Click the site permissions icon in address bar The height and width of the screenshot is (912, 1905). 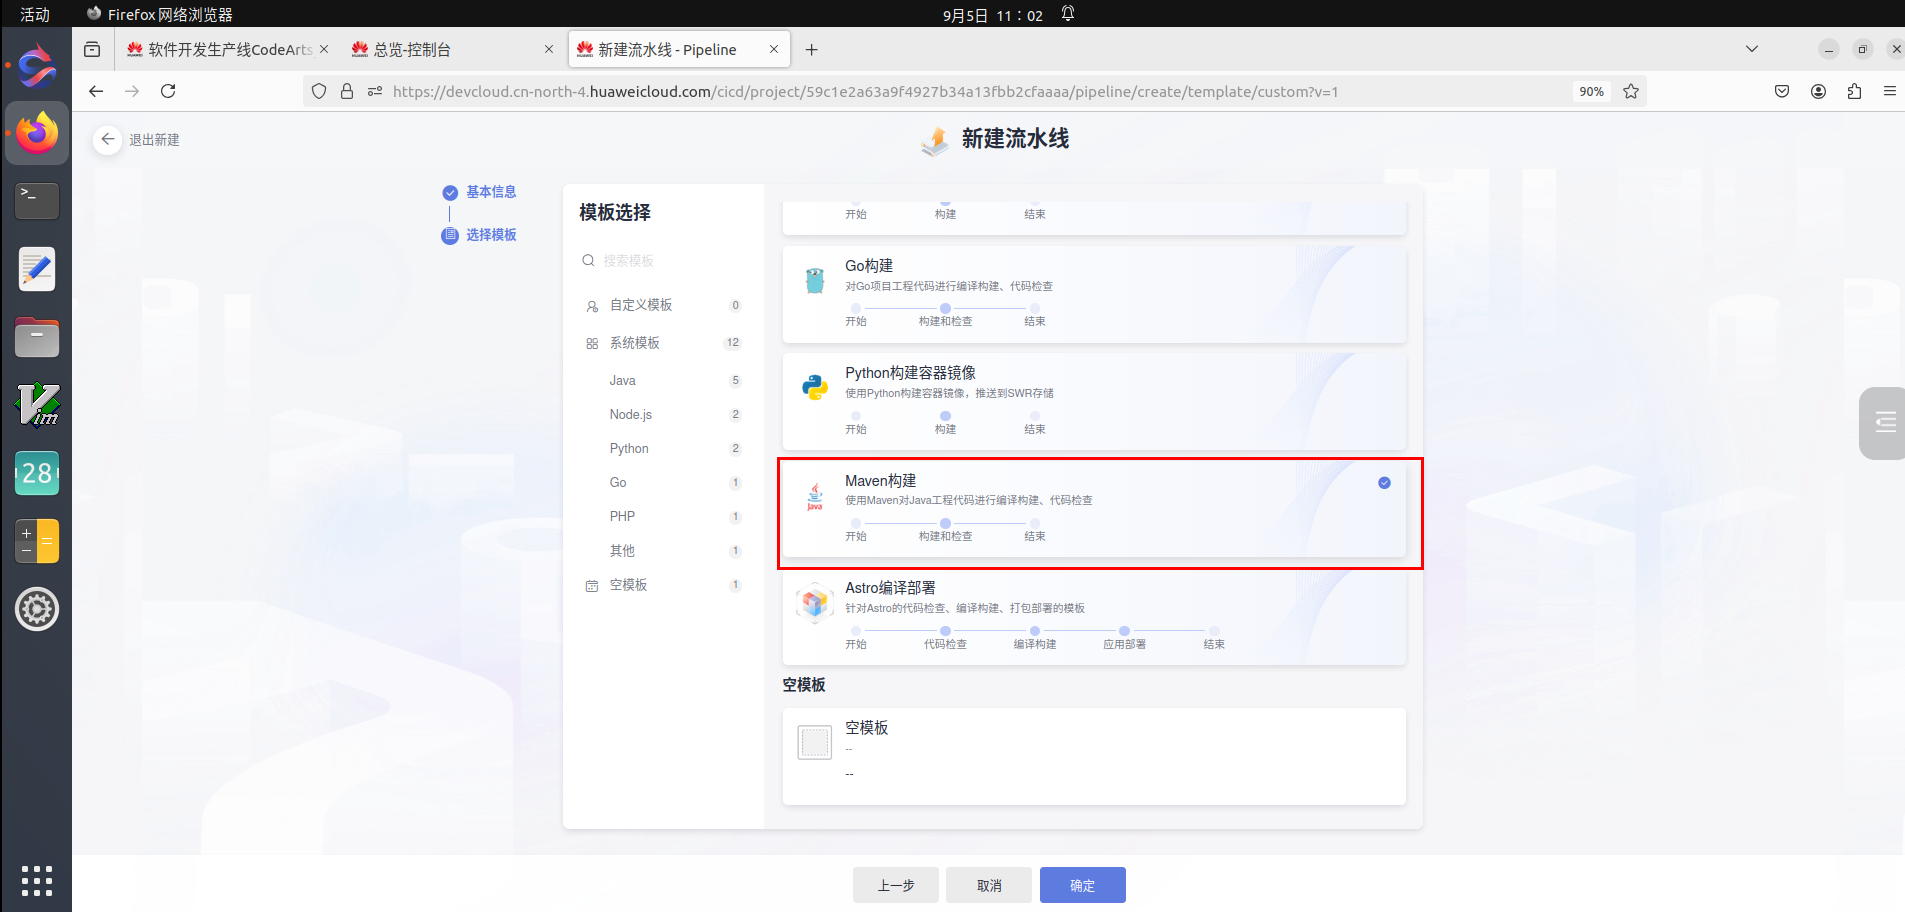(x=375, y=91)
